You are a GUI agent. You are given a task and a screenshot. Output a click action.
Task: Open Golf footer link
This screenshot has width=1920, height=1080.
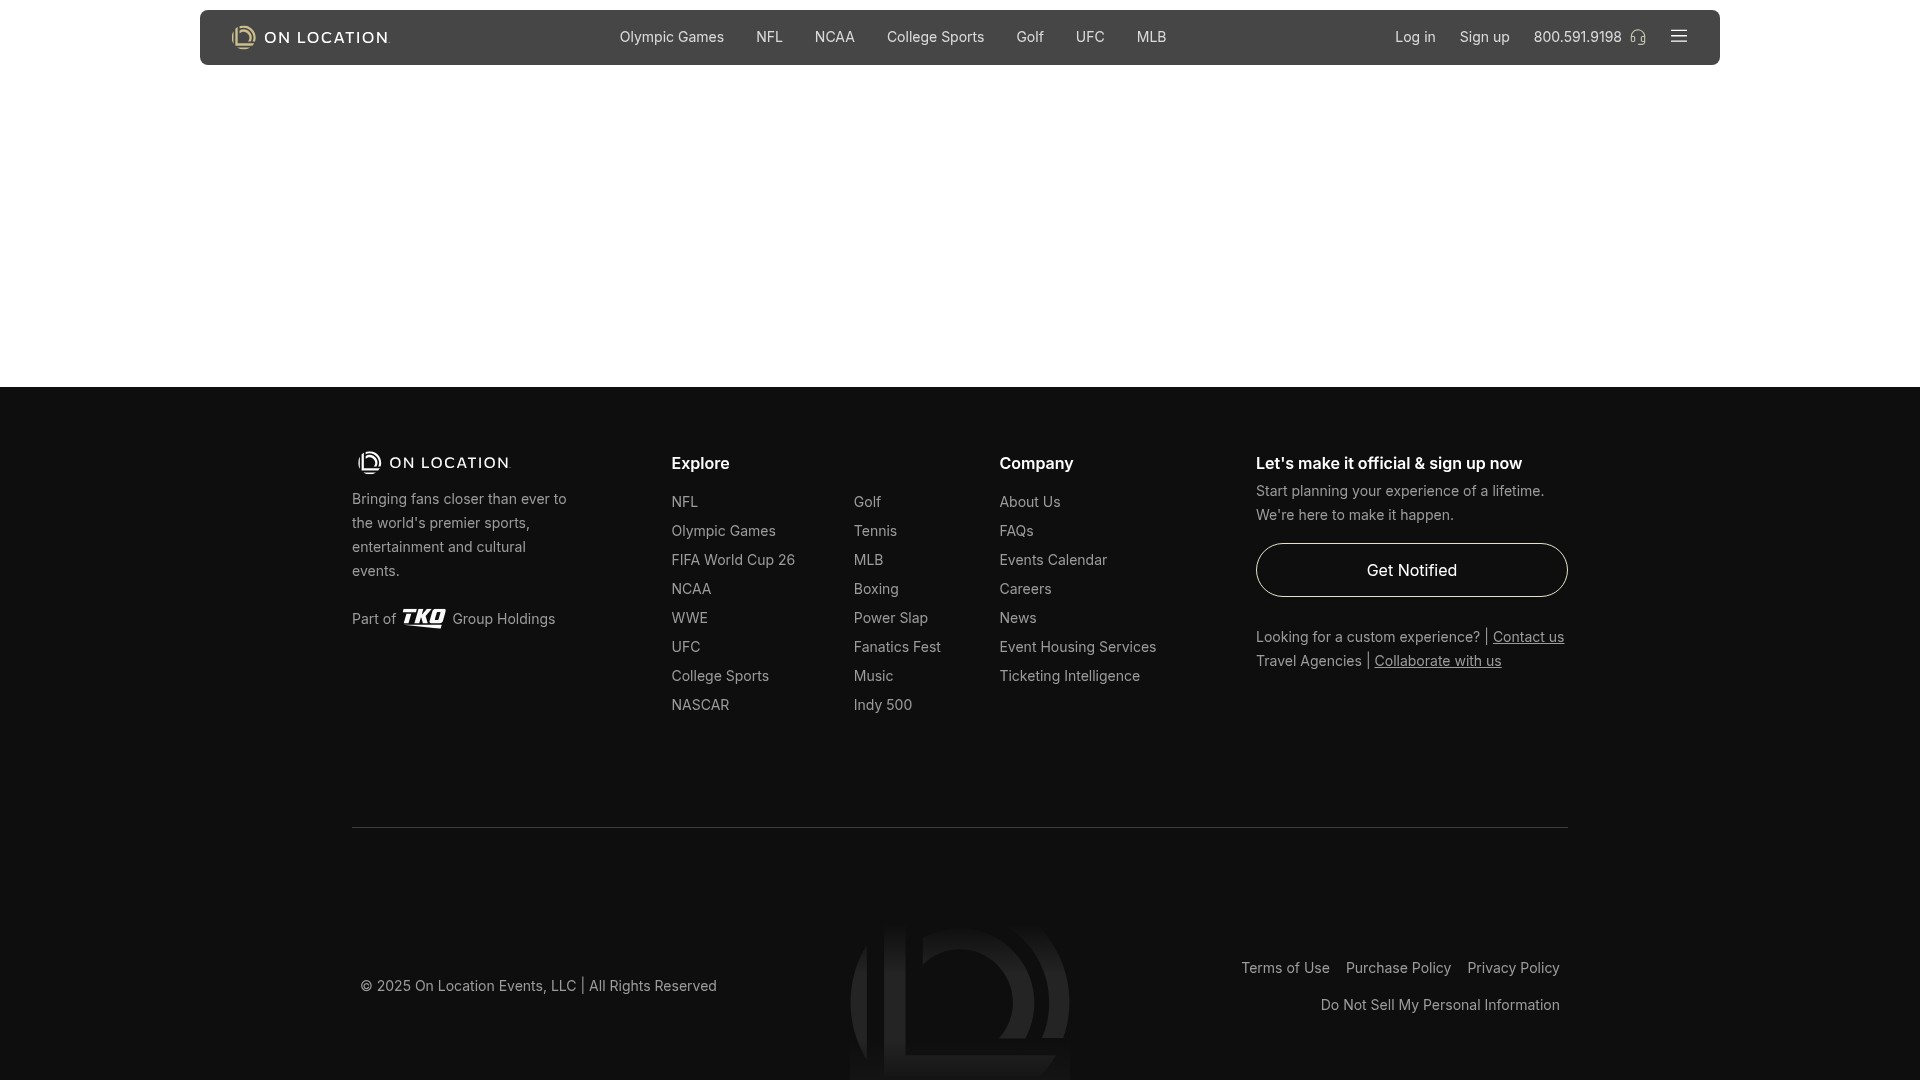click(867, 502)
